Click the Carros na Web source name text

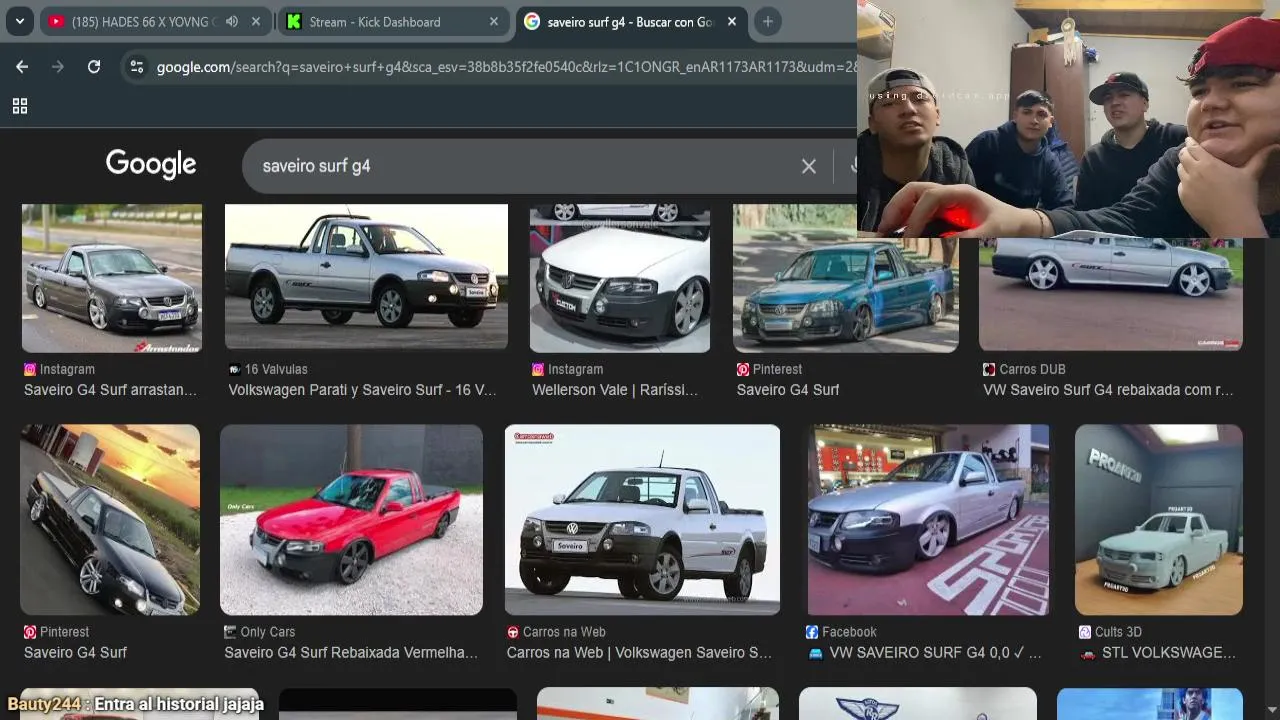coord(564,632)
